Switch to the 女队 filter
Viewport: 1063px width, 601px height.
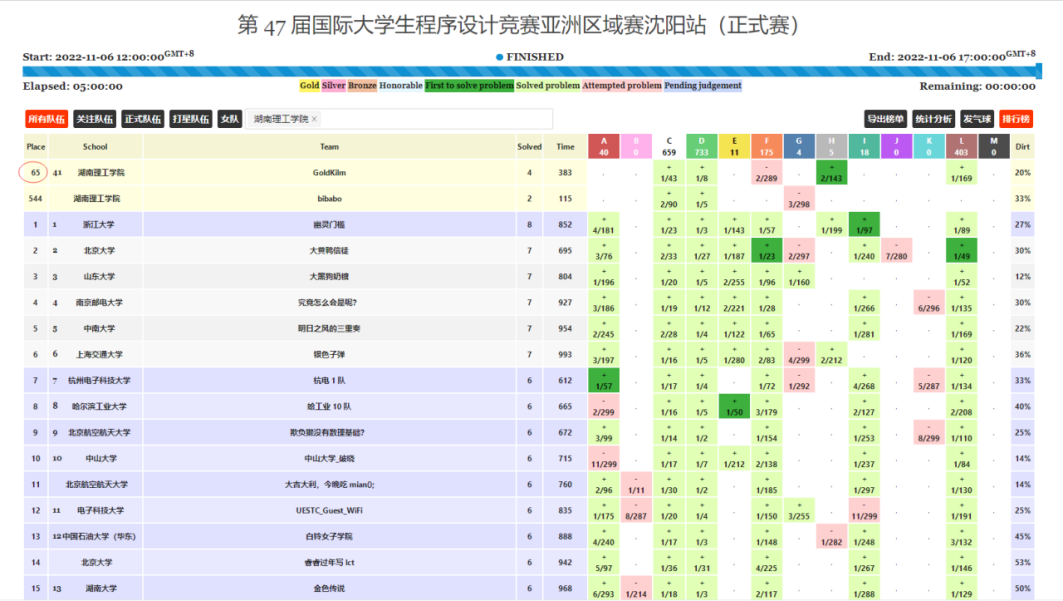click(x=230, y=119)
